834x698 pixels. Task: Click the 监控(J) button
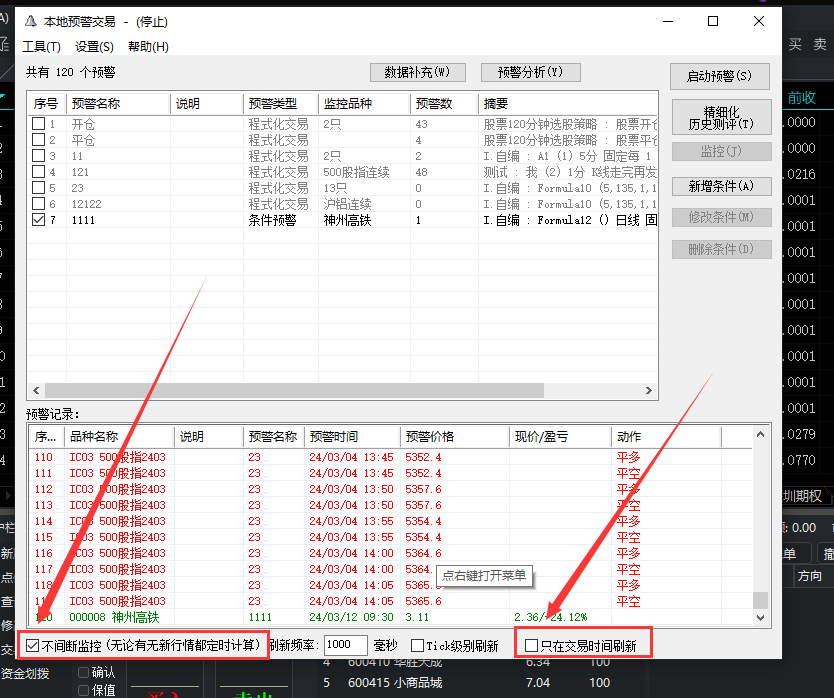click(x=721, y=152)
